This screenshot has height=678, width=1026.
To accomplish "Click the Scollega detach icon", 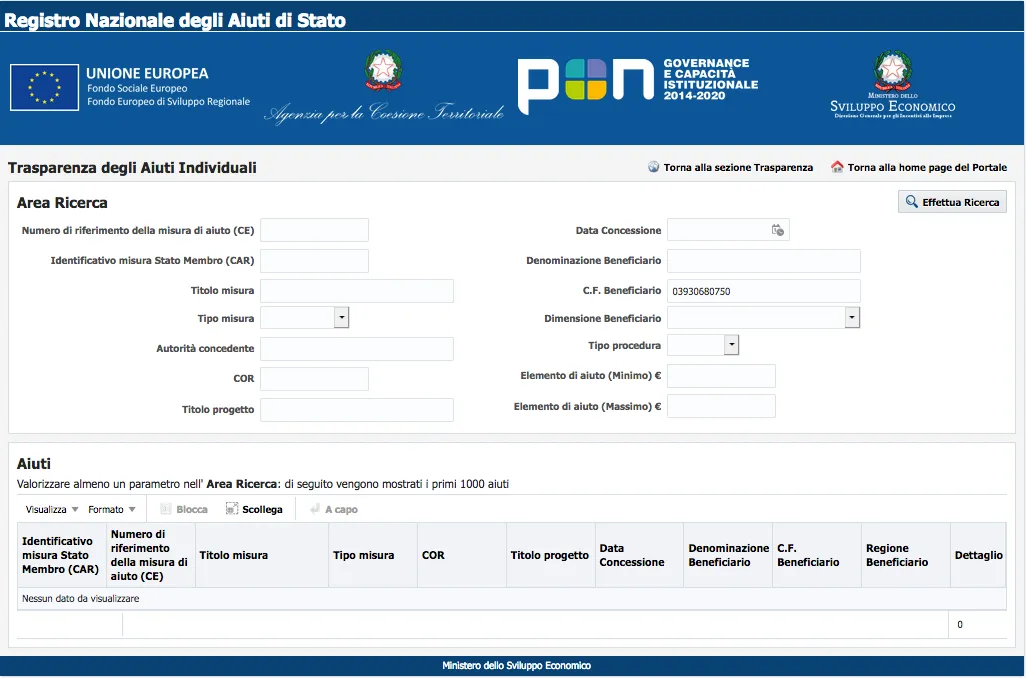I will (232, 509).
